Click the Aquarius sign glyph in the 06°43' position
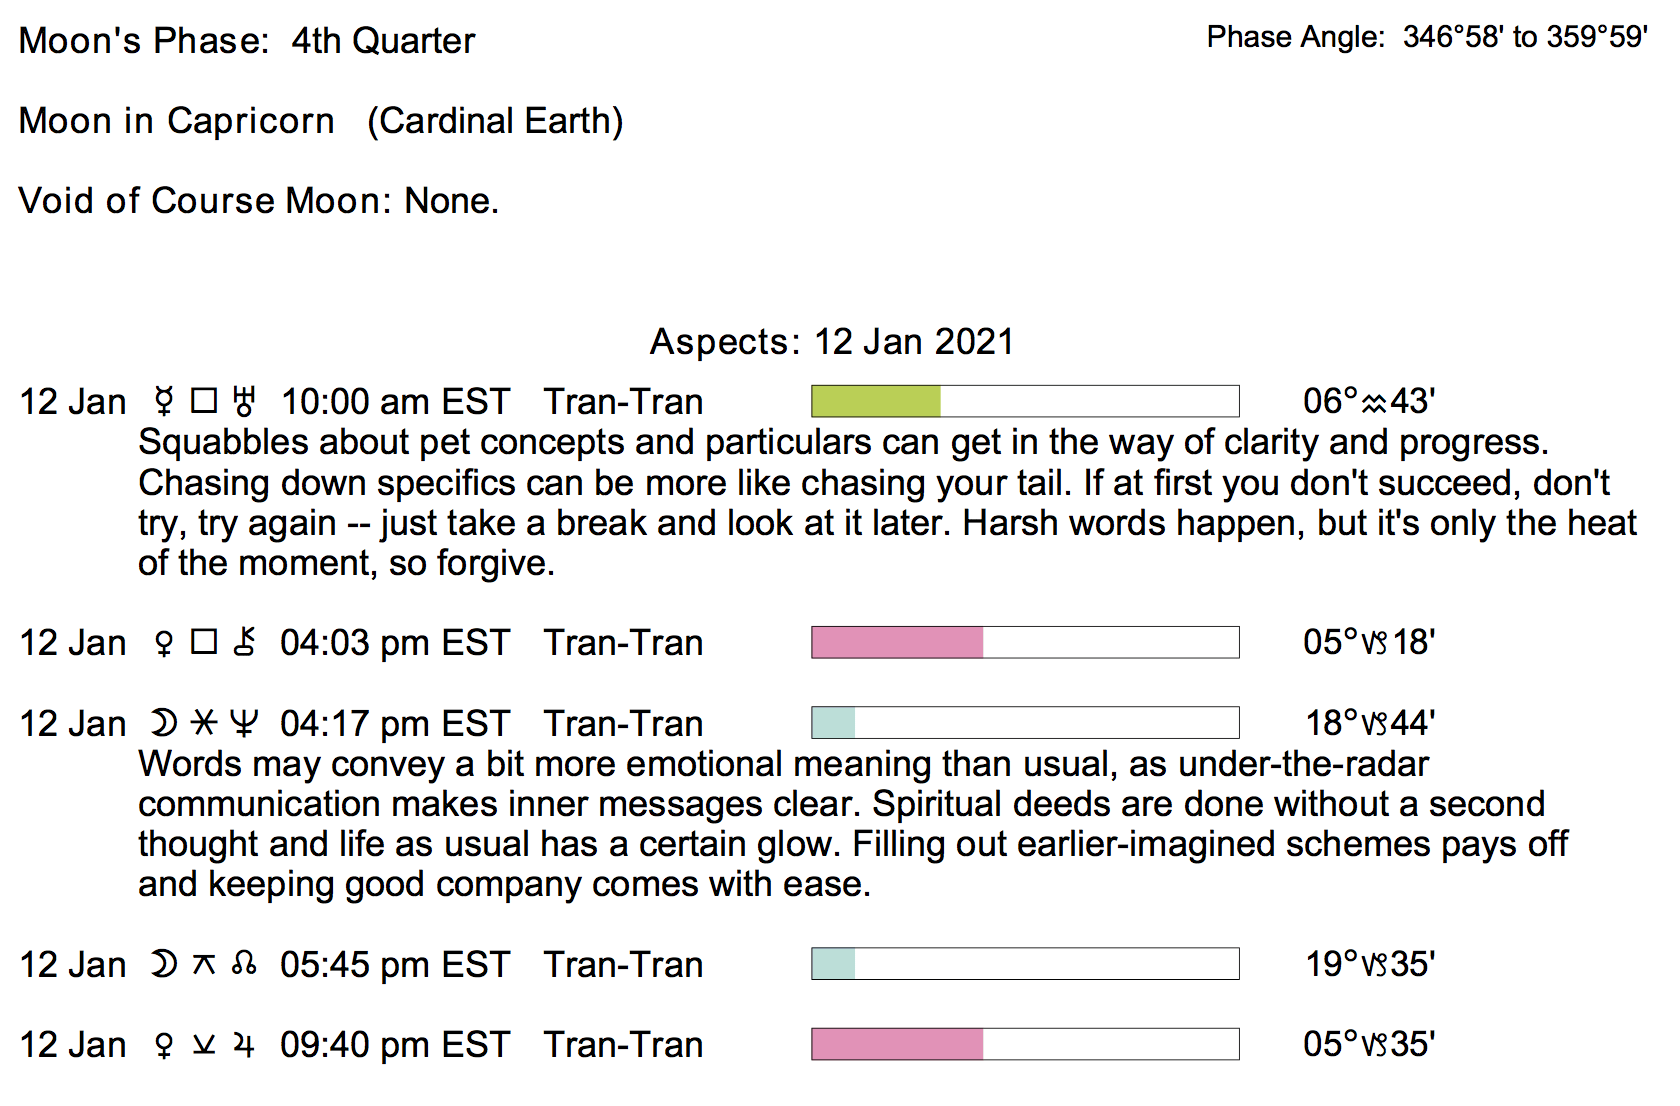The width and height of the screenshot is (1680, 1106). coord(1375,403)
